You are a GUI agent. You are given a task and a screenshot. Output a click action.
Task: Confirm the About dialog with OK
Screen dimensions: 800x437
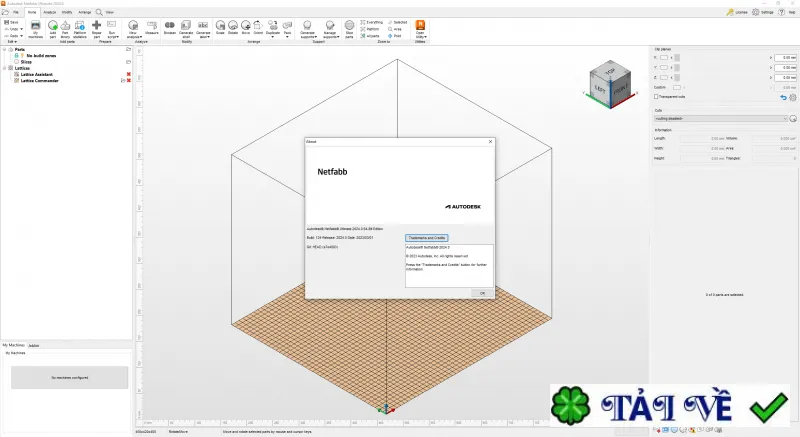tap(482, 293)
